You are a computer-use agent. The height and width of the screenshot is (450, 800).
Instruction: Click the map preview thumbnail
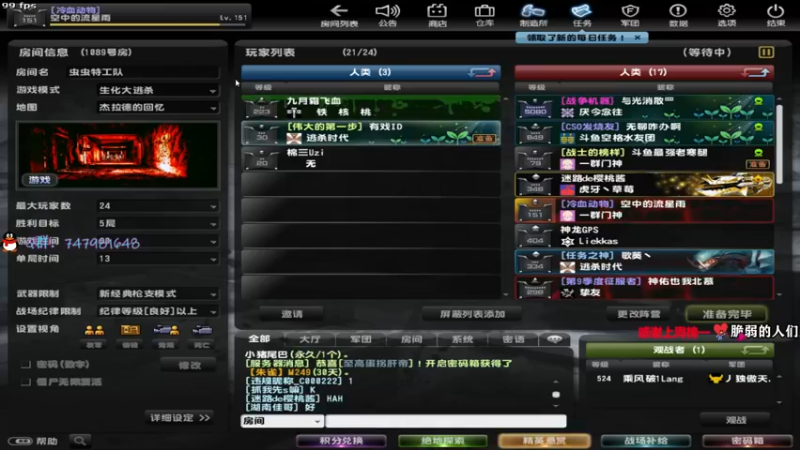(x=118, y=155)
